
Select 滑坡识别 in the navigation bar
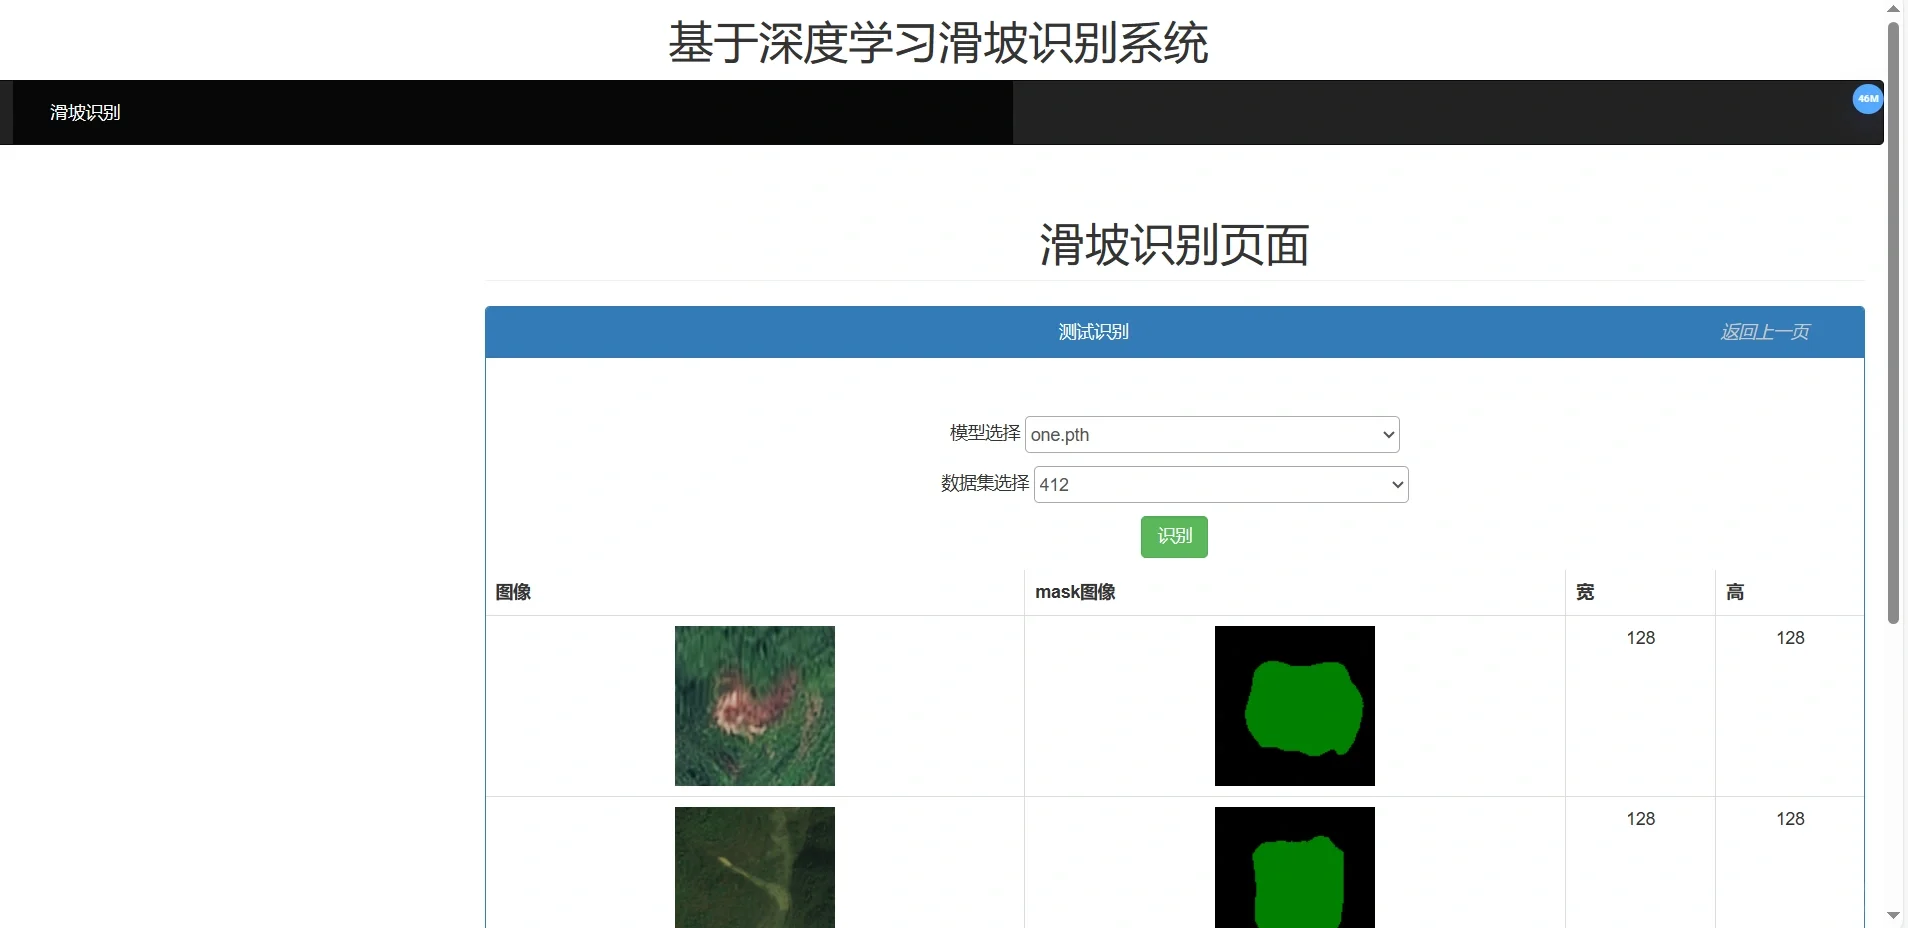click(84, 112)
